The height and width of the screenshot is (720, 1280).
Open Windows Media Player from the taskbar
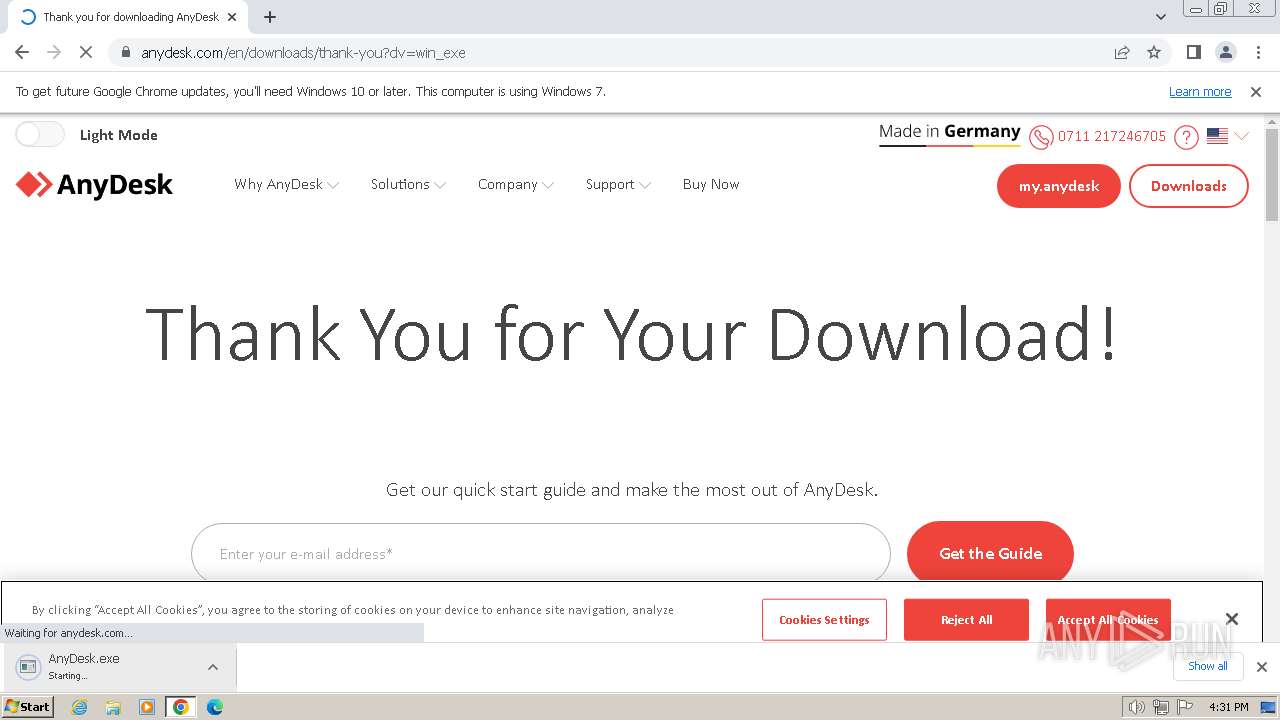point(147,707)
